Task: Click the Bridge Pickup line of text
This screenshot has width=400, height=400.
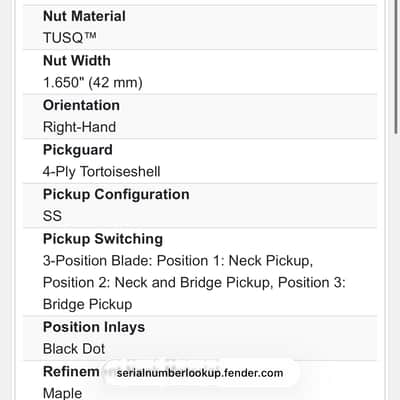Action: pos(88,304)
